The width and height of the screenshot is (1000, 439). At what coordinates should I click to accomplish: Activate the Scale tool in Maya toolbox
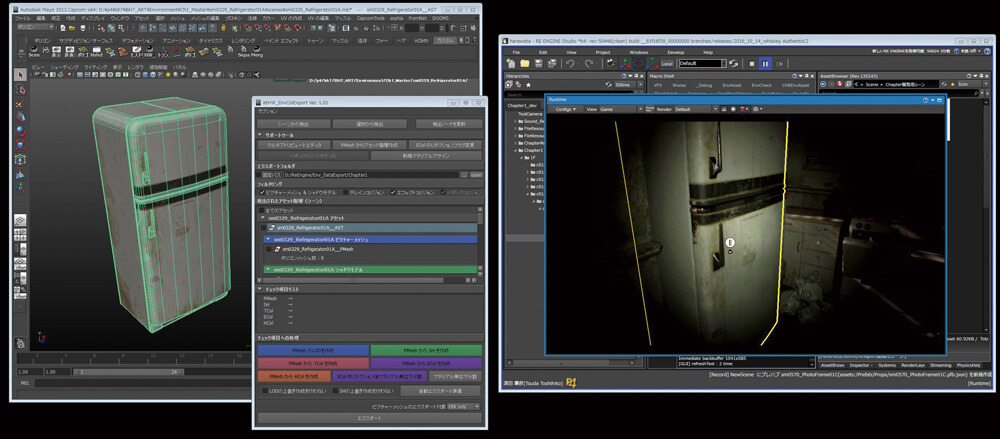20,145
